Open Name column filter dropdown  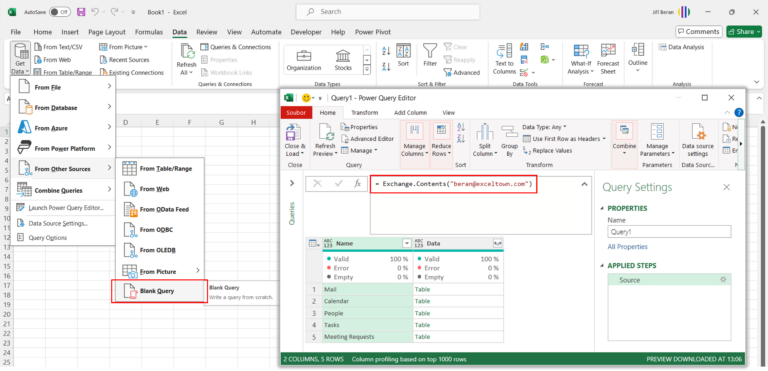[407, 243]
